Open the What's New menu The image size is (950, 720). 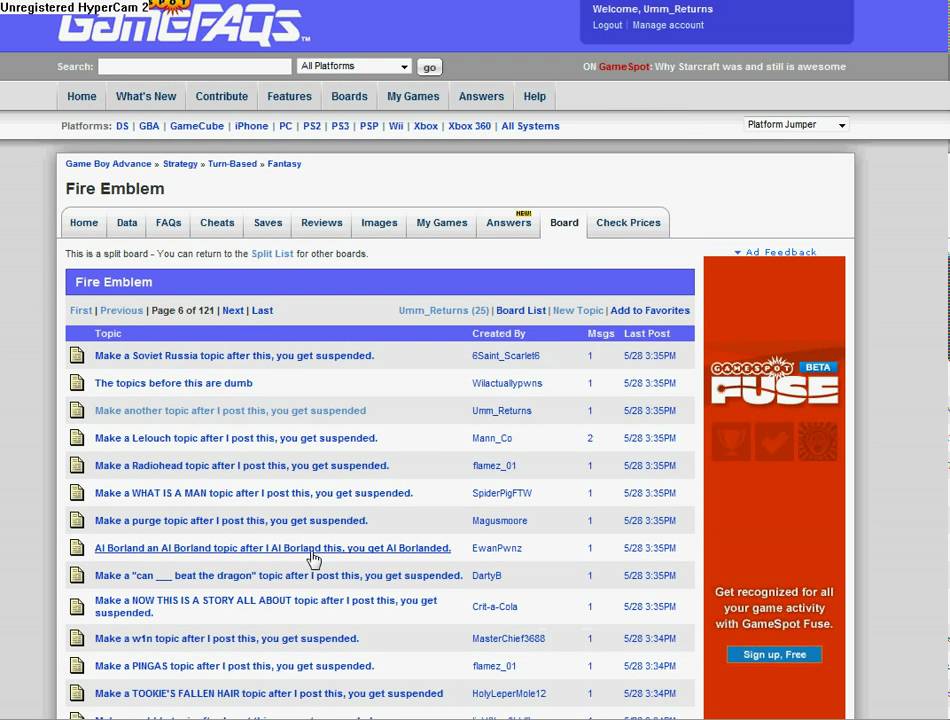(146, 96)
